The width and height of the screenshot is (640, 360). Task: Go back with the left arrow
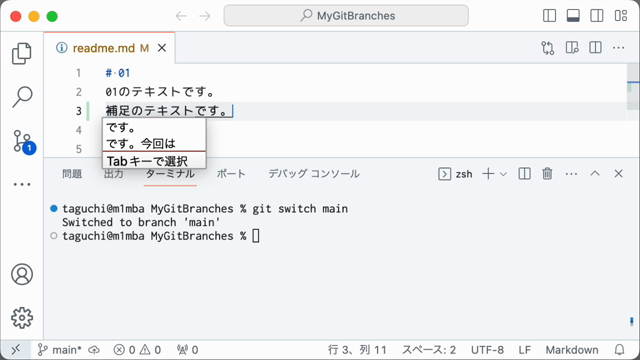181,16
